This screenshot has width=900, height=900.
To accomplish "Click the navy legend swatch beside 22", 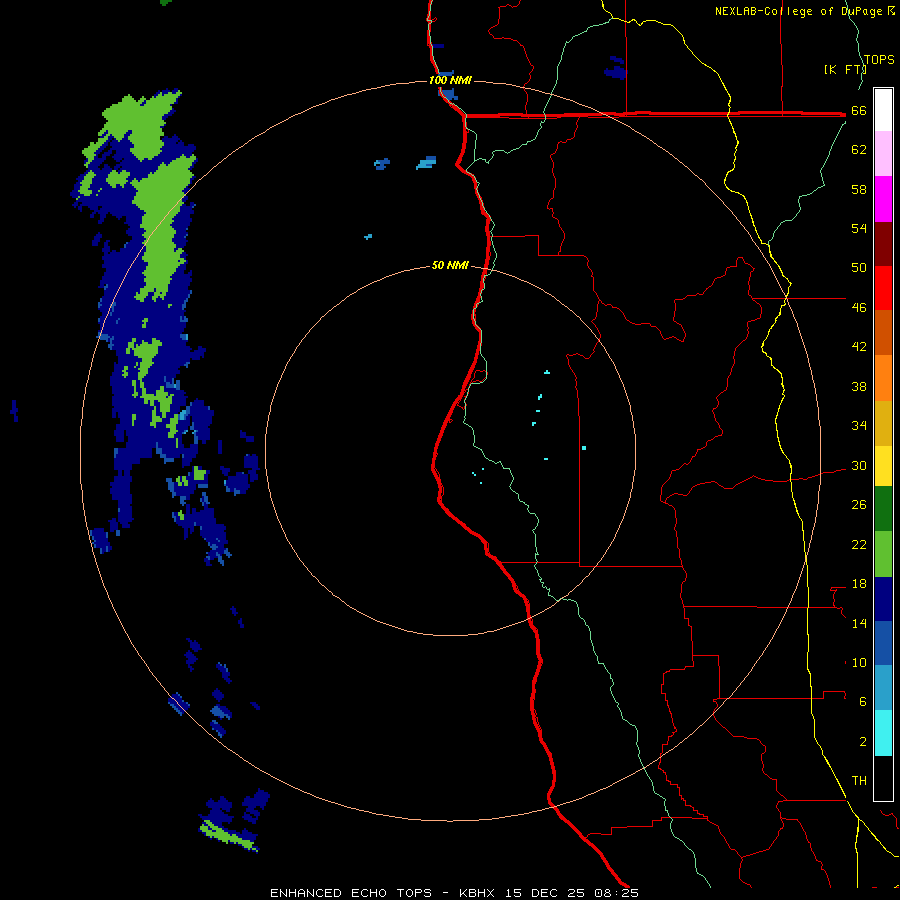I will [883, 599].
